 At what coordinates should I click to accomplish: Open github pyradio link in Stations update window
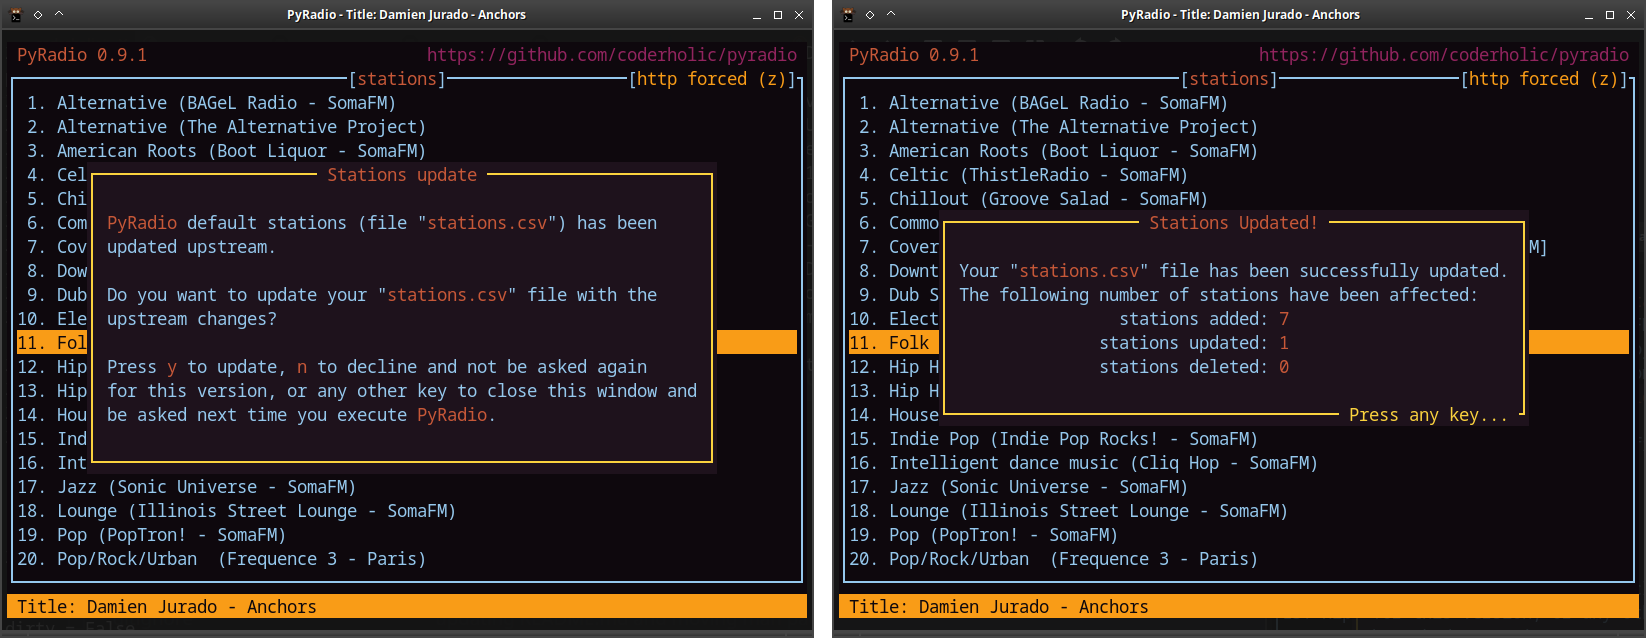[x=612, y=55]
